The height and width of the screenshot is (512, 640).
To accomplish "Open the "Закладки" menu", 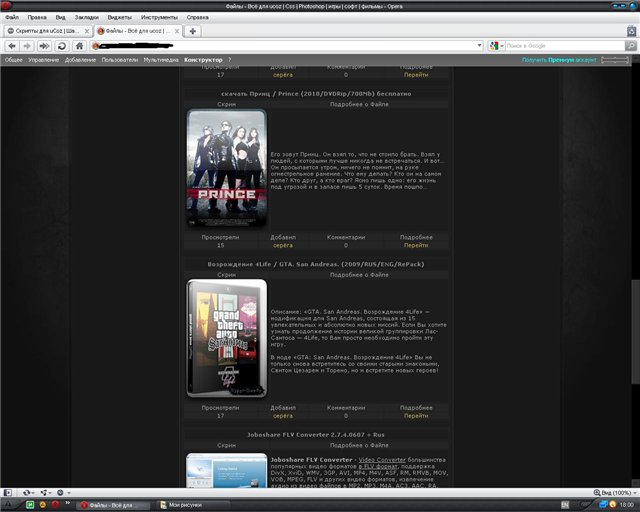I will point(87,17).
